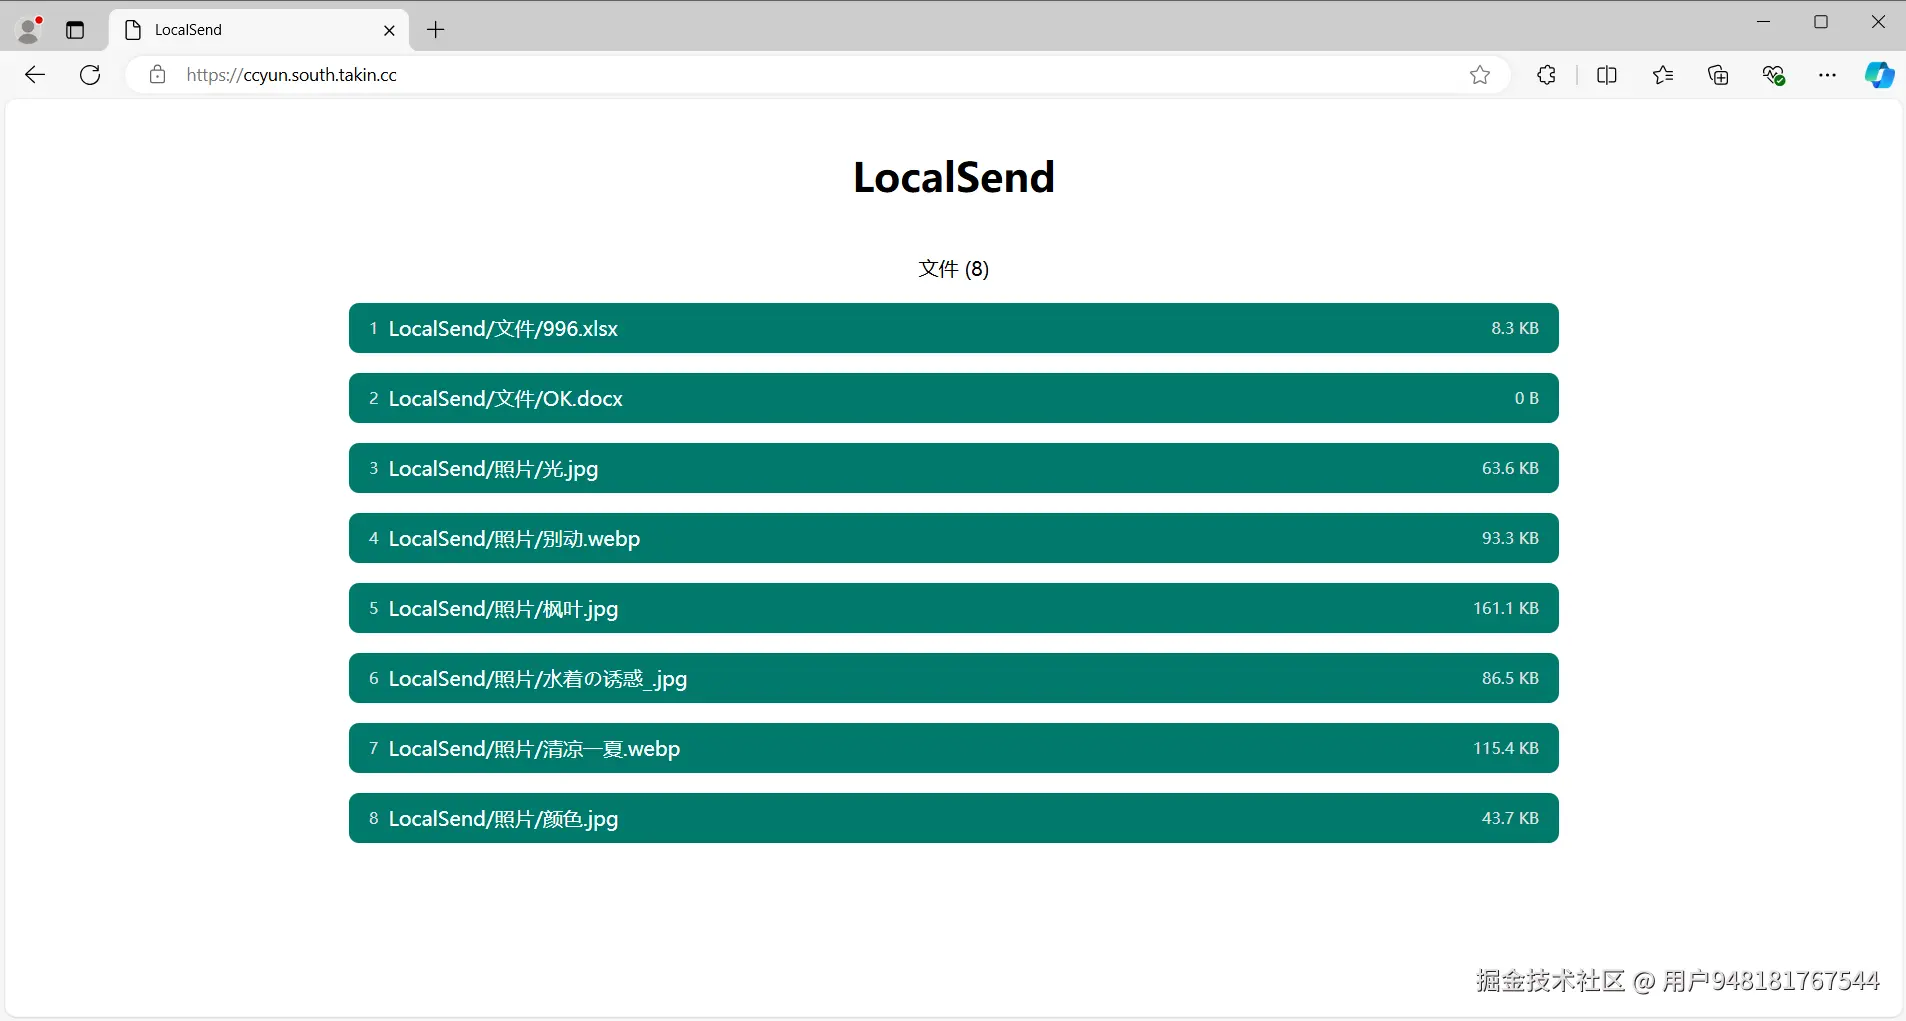Open Browser essentials heart icon
This screenshot has height=1021, width=1906.
pos(1774,75)
